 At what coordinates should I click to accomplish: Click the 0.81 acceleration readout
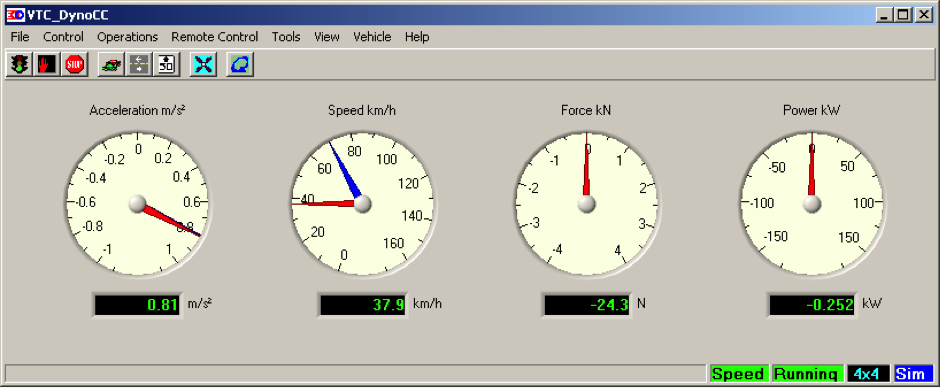pos(137,305)
